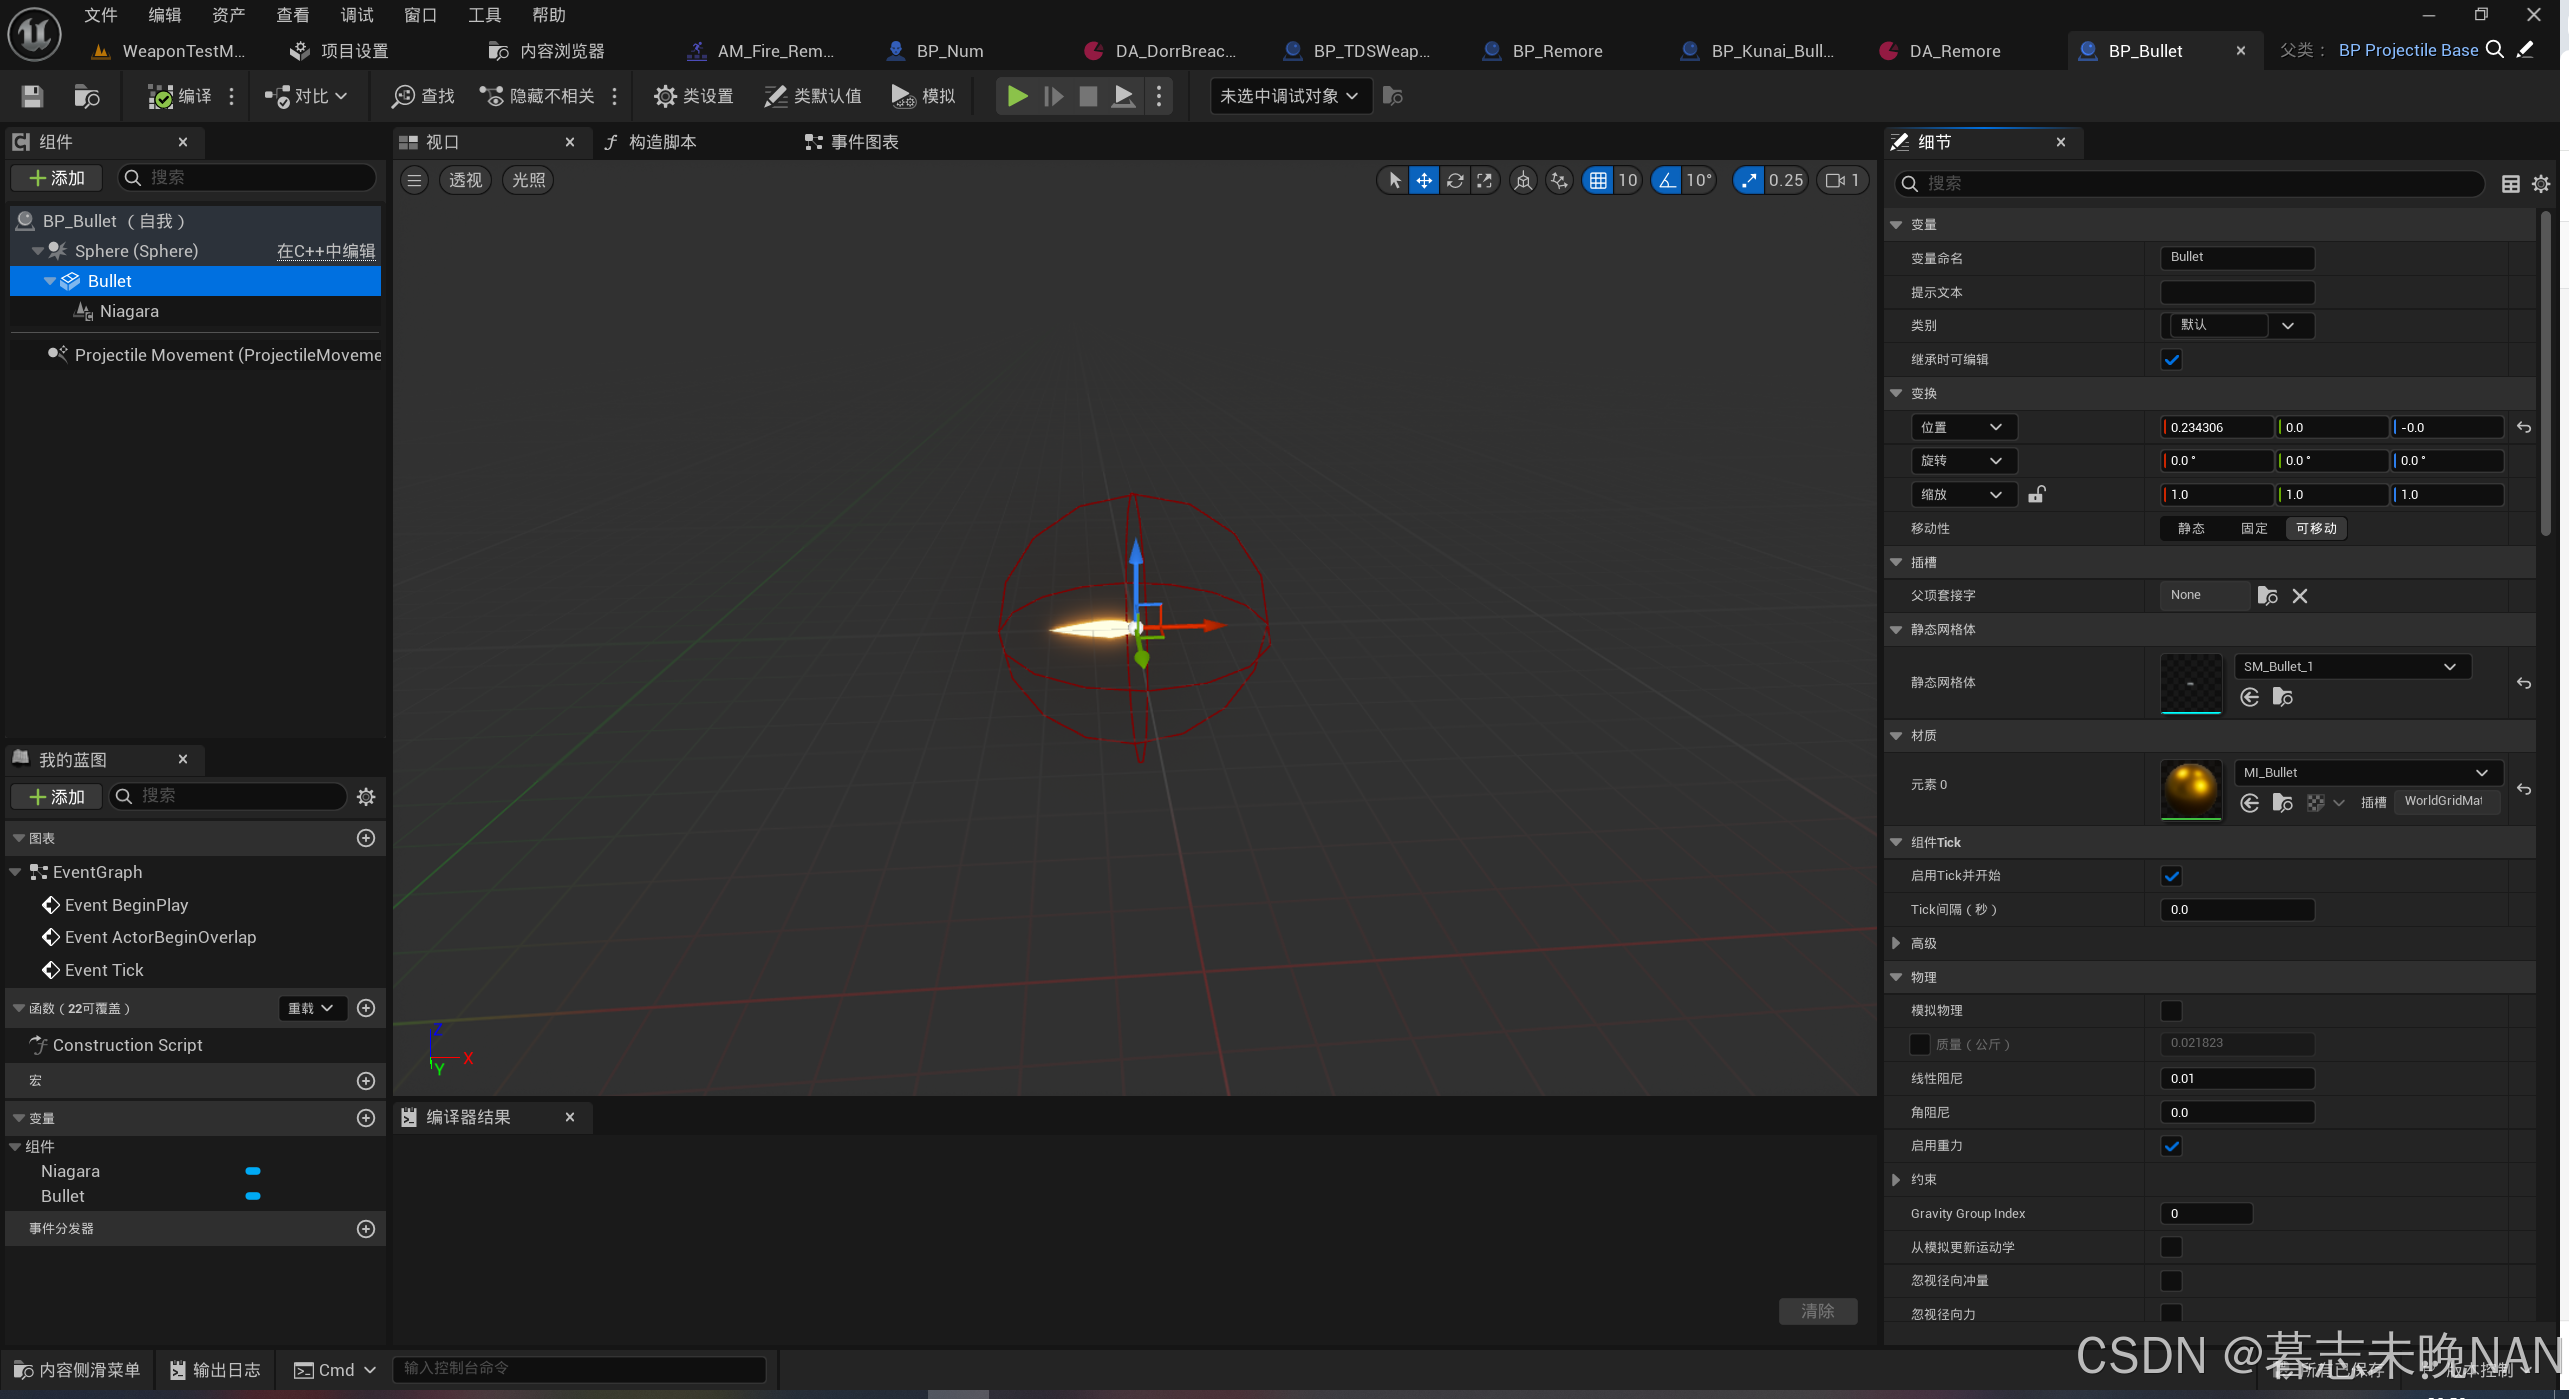Open the 位置 location type dropdown

[x=1963, y=427]
